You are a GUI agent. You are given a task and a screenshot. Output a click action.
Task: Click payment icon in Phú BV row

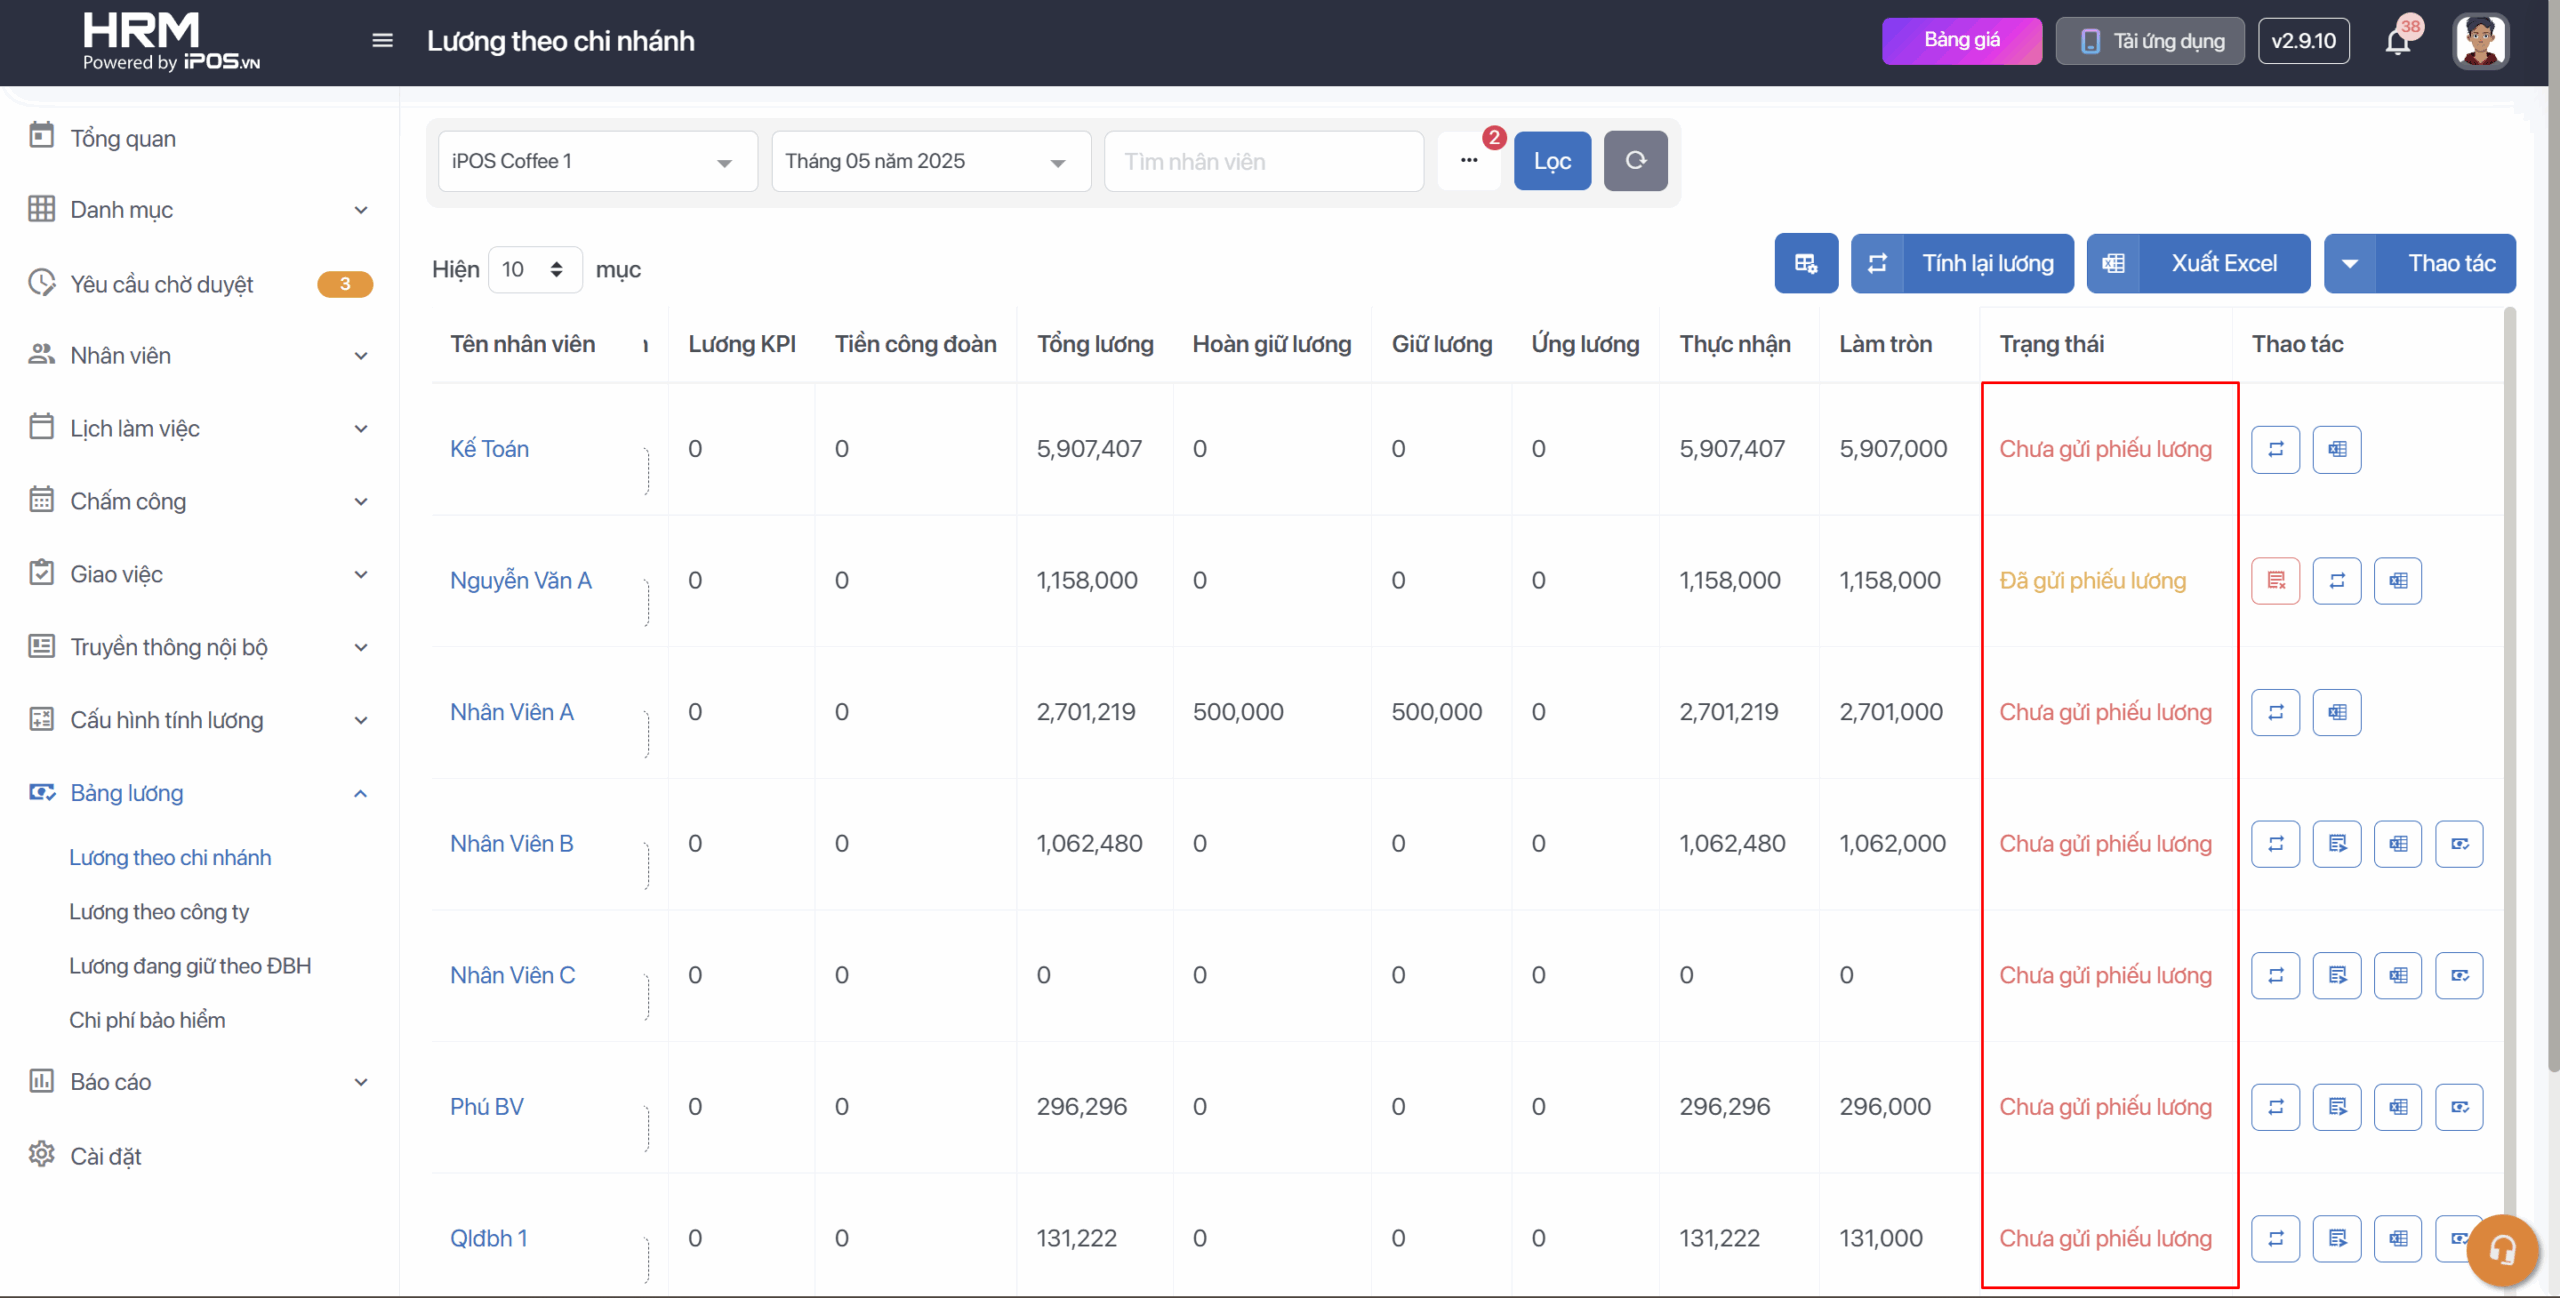(x=2458, y=1107)
